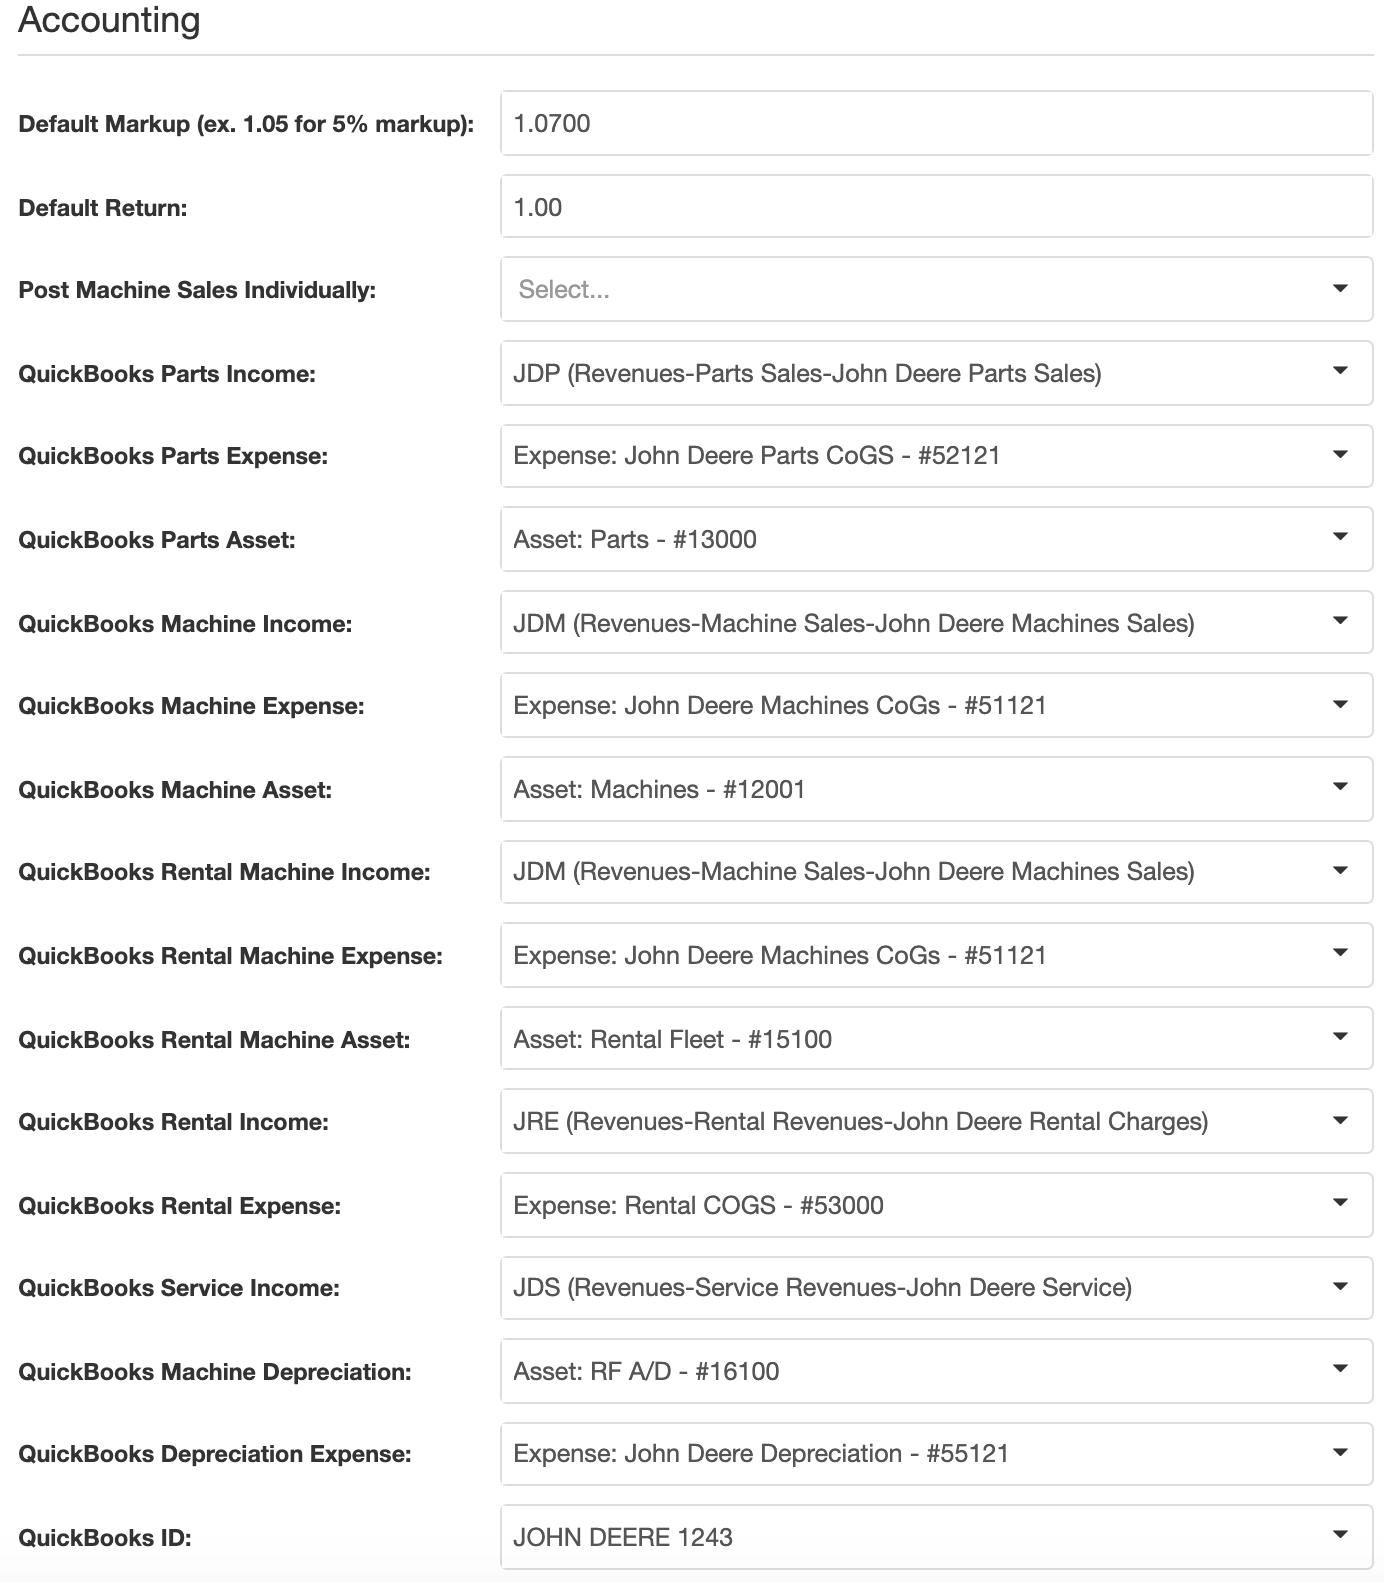Open the QuickBooks Machine Income dropdown
This screenshot has width=1384, height=1582.
click(936, 623)
